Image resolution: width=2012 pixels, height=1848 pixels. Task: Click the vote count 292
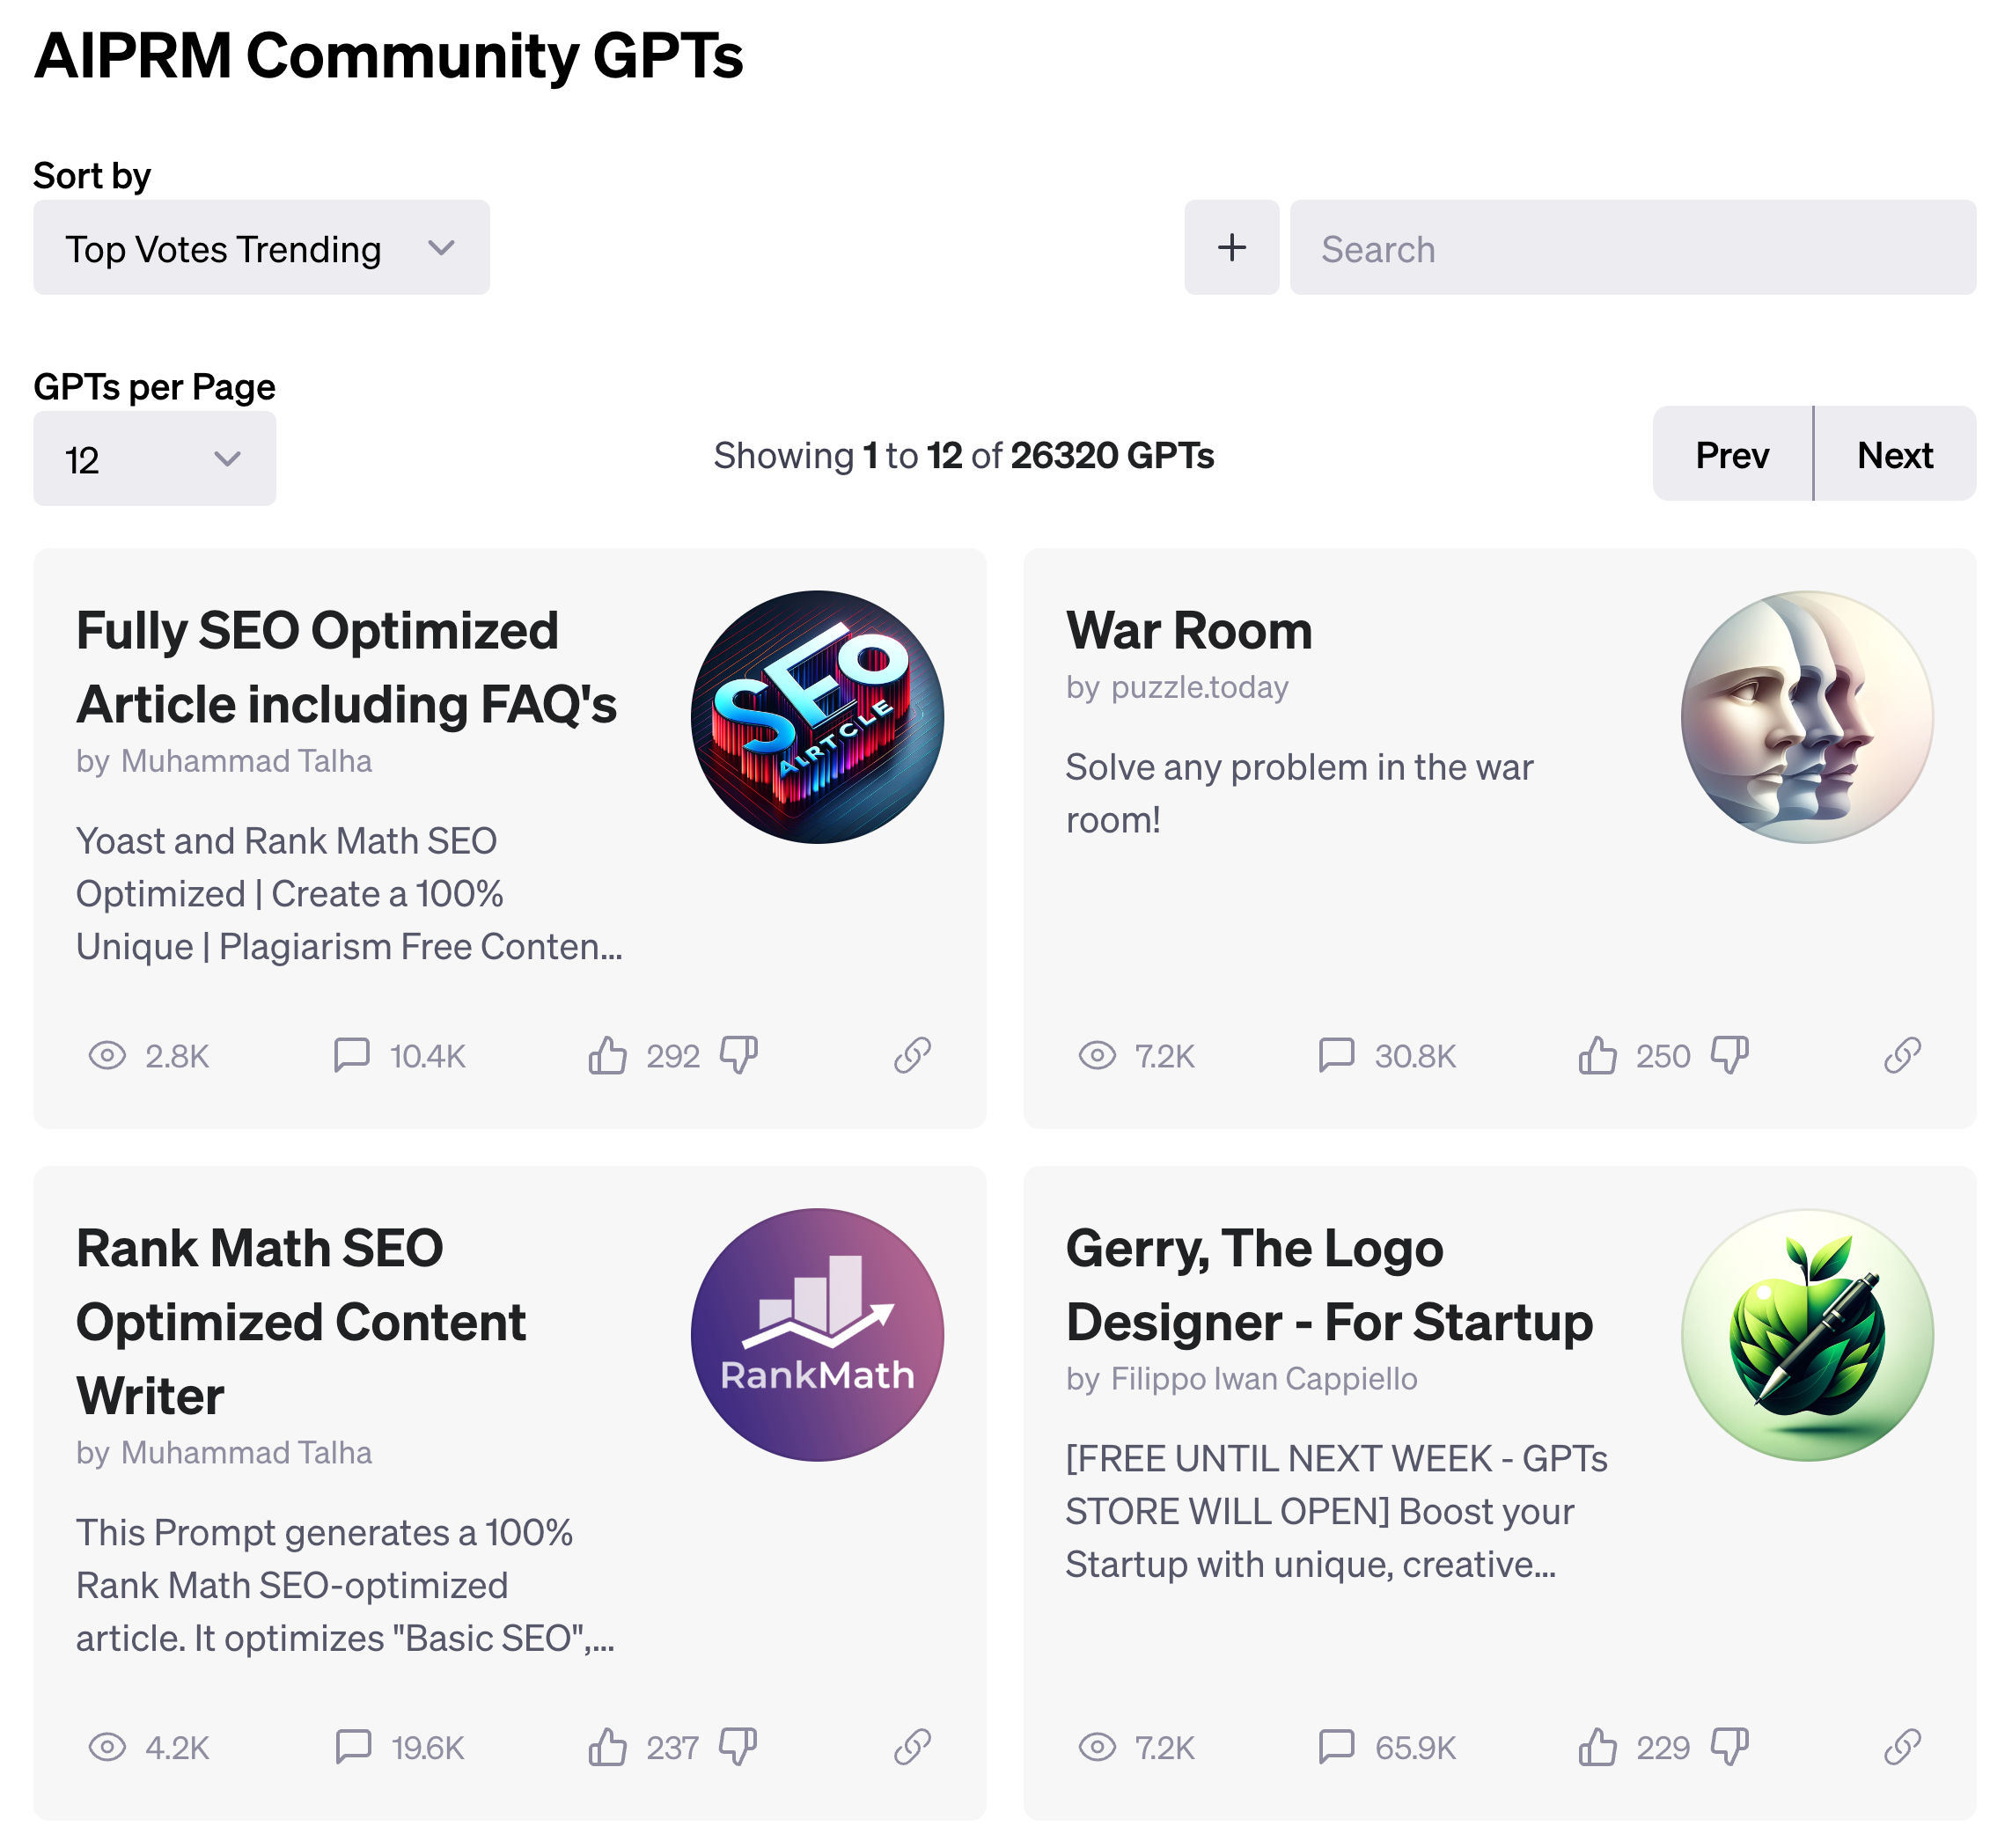pyautogui.click(x=672, y=1056)
